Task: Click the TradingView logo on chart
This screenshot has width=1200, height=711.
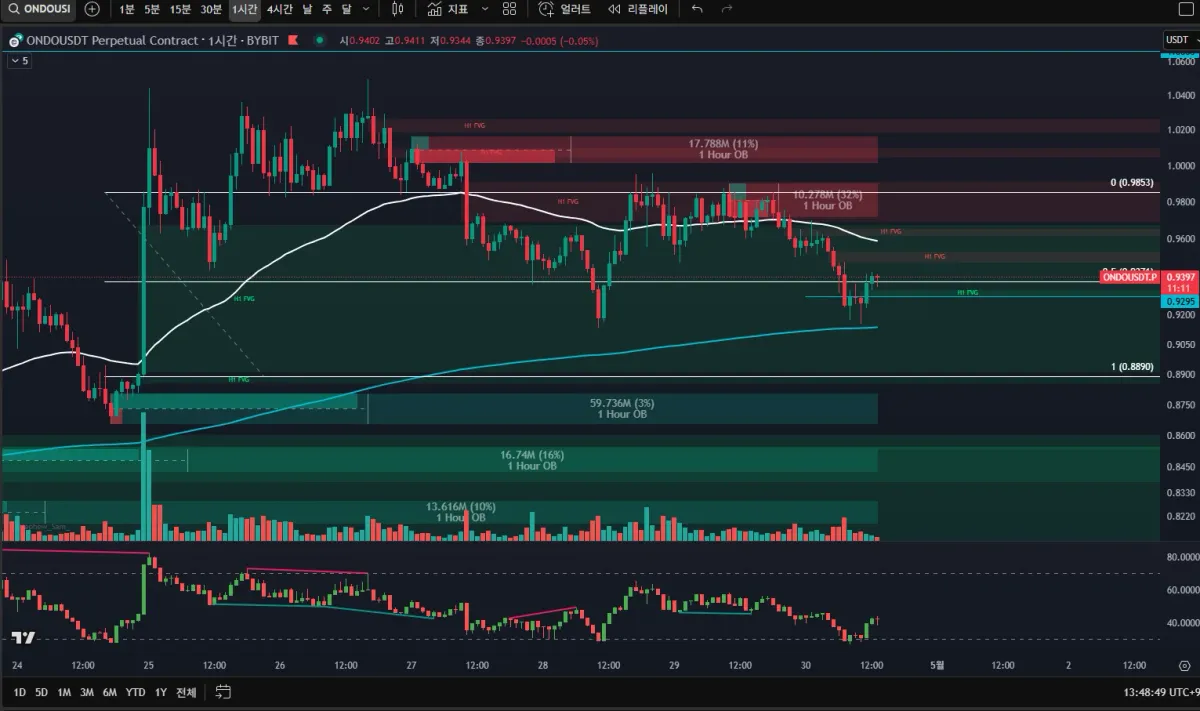Action: [24, 637]
